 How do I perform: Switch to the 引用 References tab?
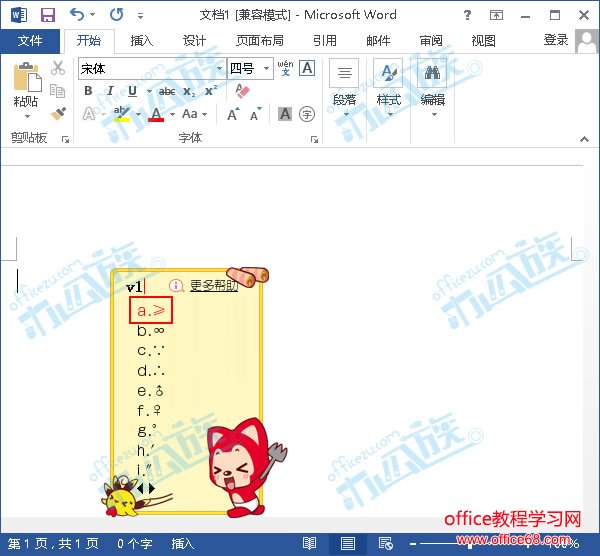pyautogui.click(x=324, y=41)
